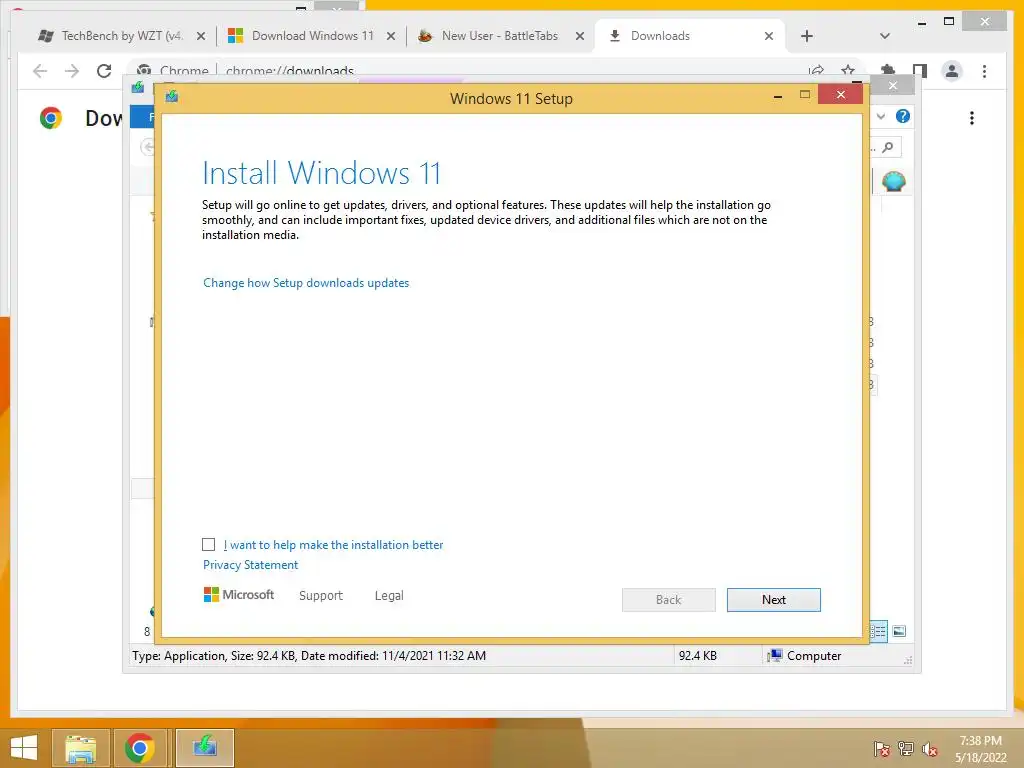The width and height of the screenshot is (1024, 768).
Task: Click muted volume icon in tray
Action: click(x=930, y=749)
